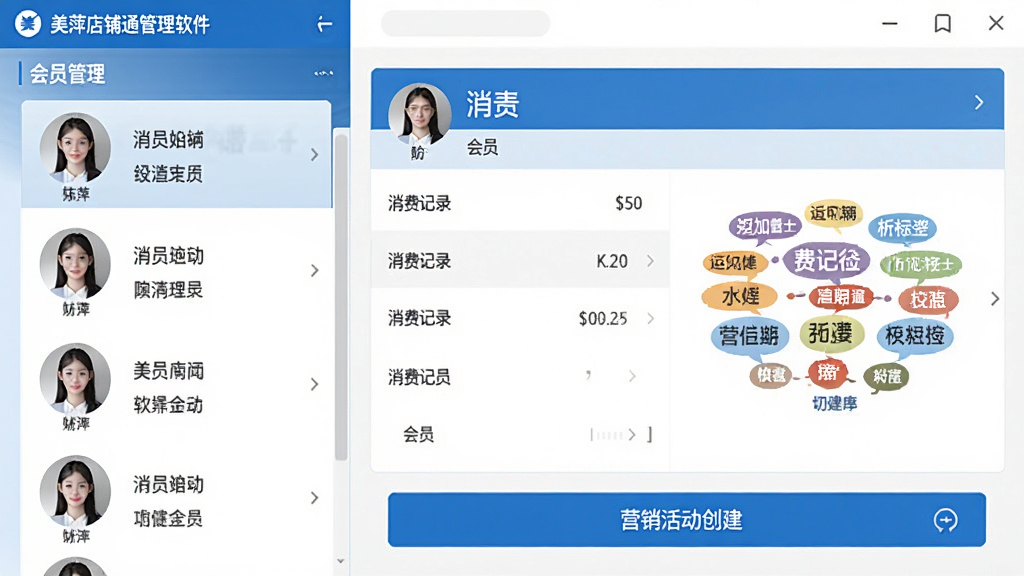Screen dimensions: 1024x576
Task: Click the 会员 label under 消责 header
Action: (x=483, y=148)
